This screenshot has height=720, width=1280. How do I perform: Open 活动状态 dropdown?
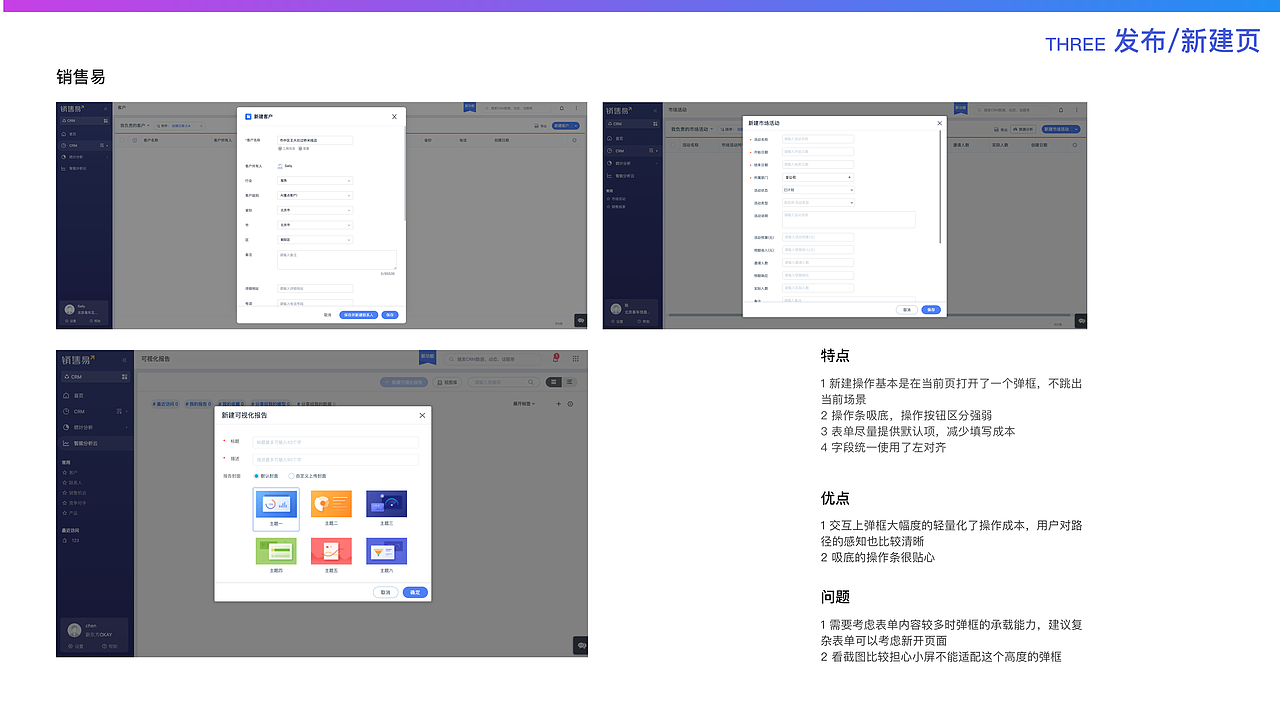tap(818, 189)
